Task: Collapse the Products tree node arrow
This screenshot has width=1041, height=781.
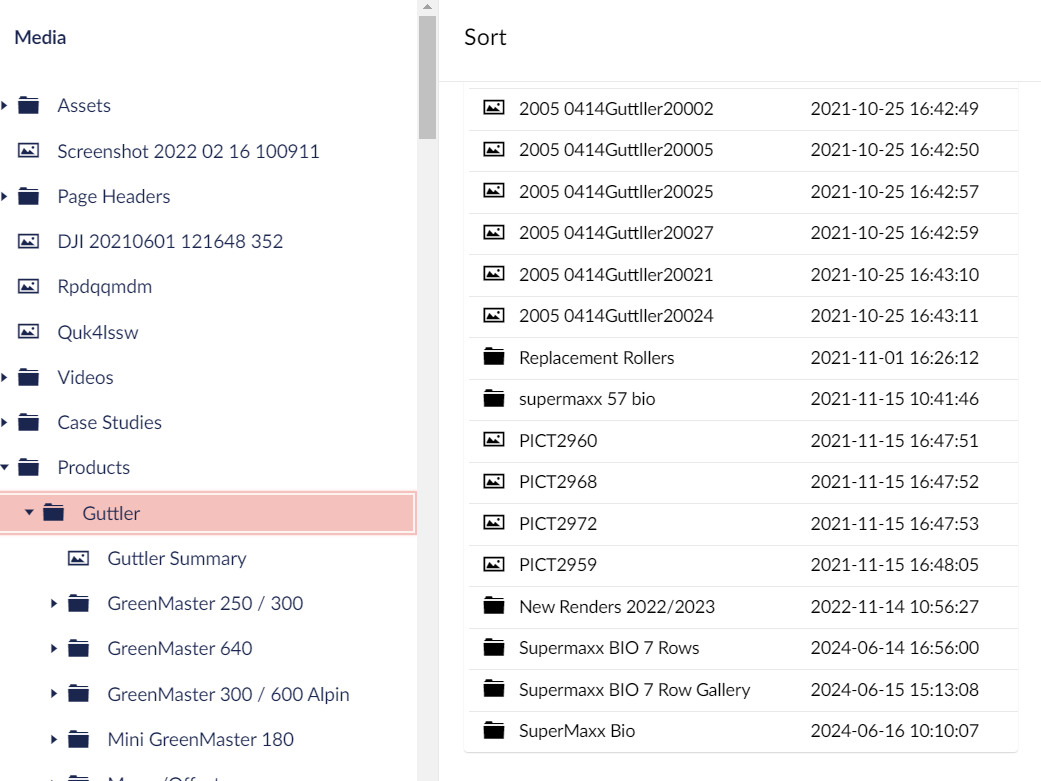Action: [x=5, y=467]
